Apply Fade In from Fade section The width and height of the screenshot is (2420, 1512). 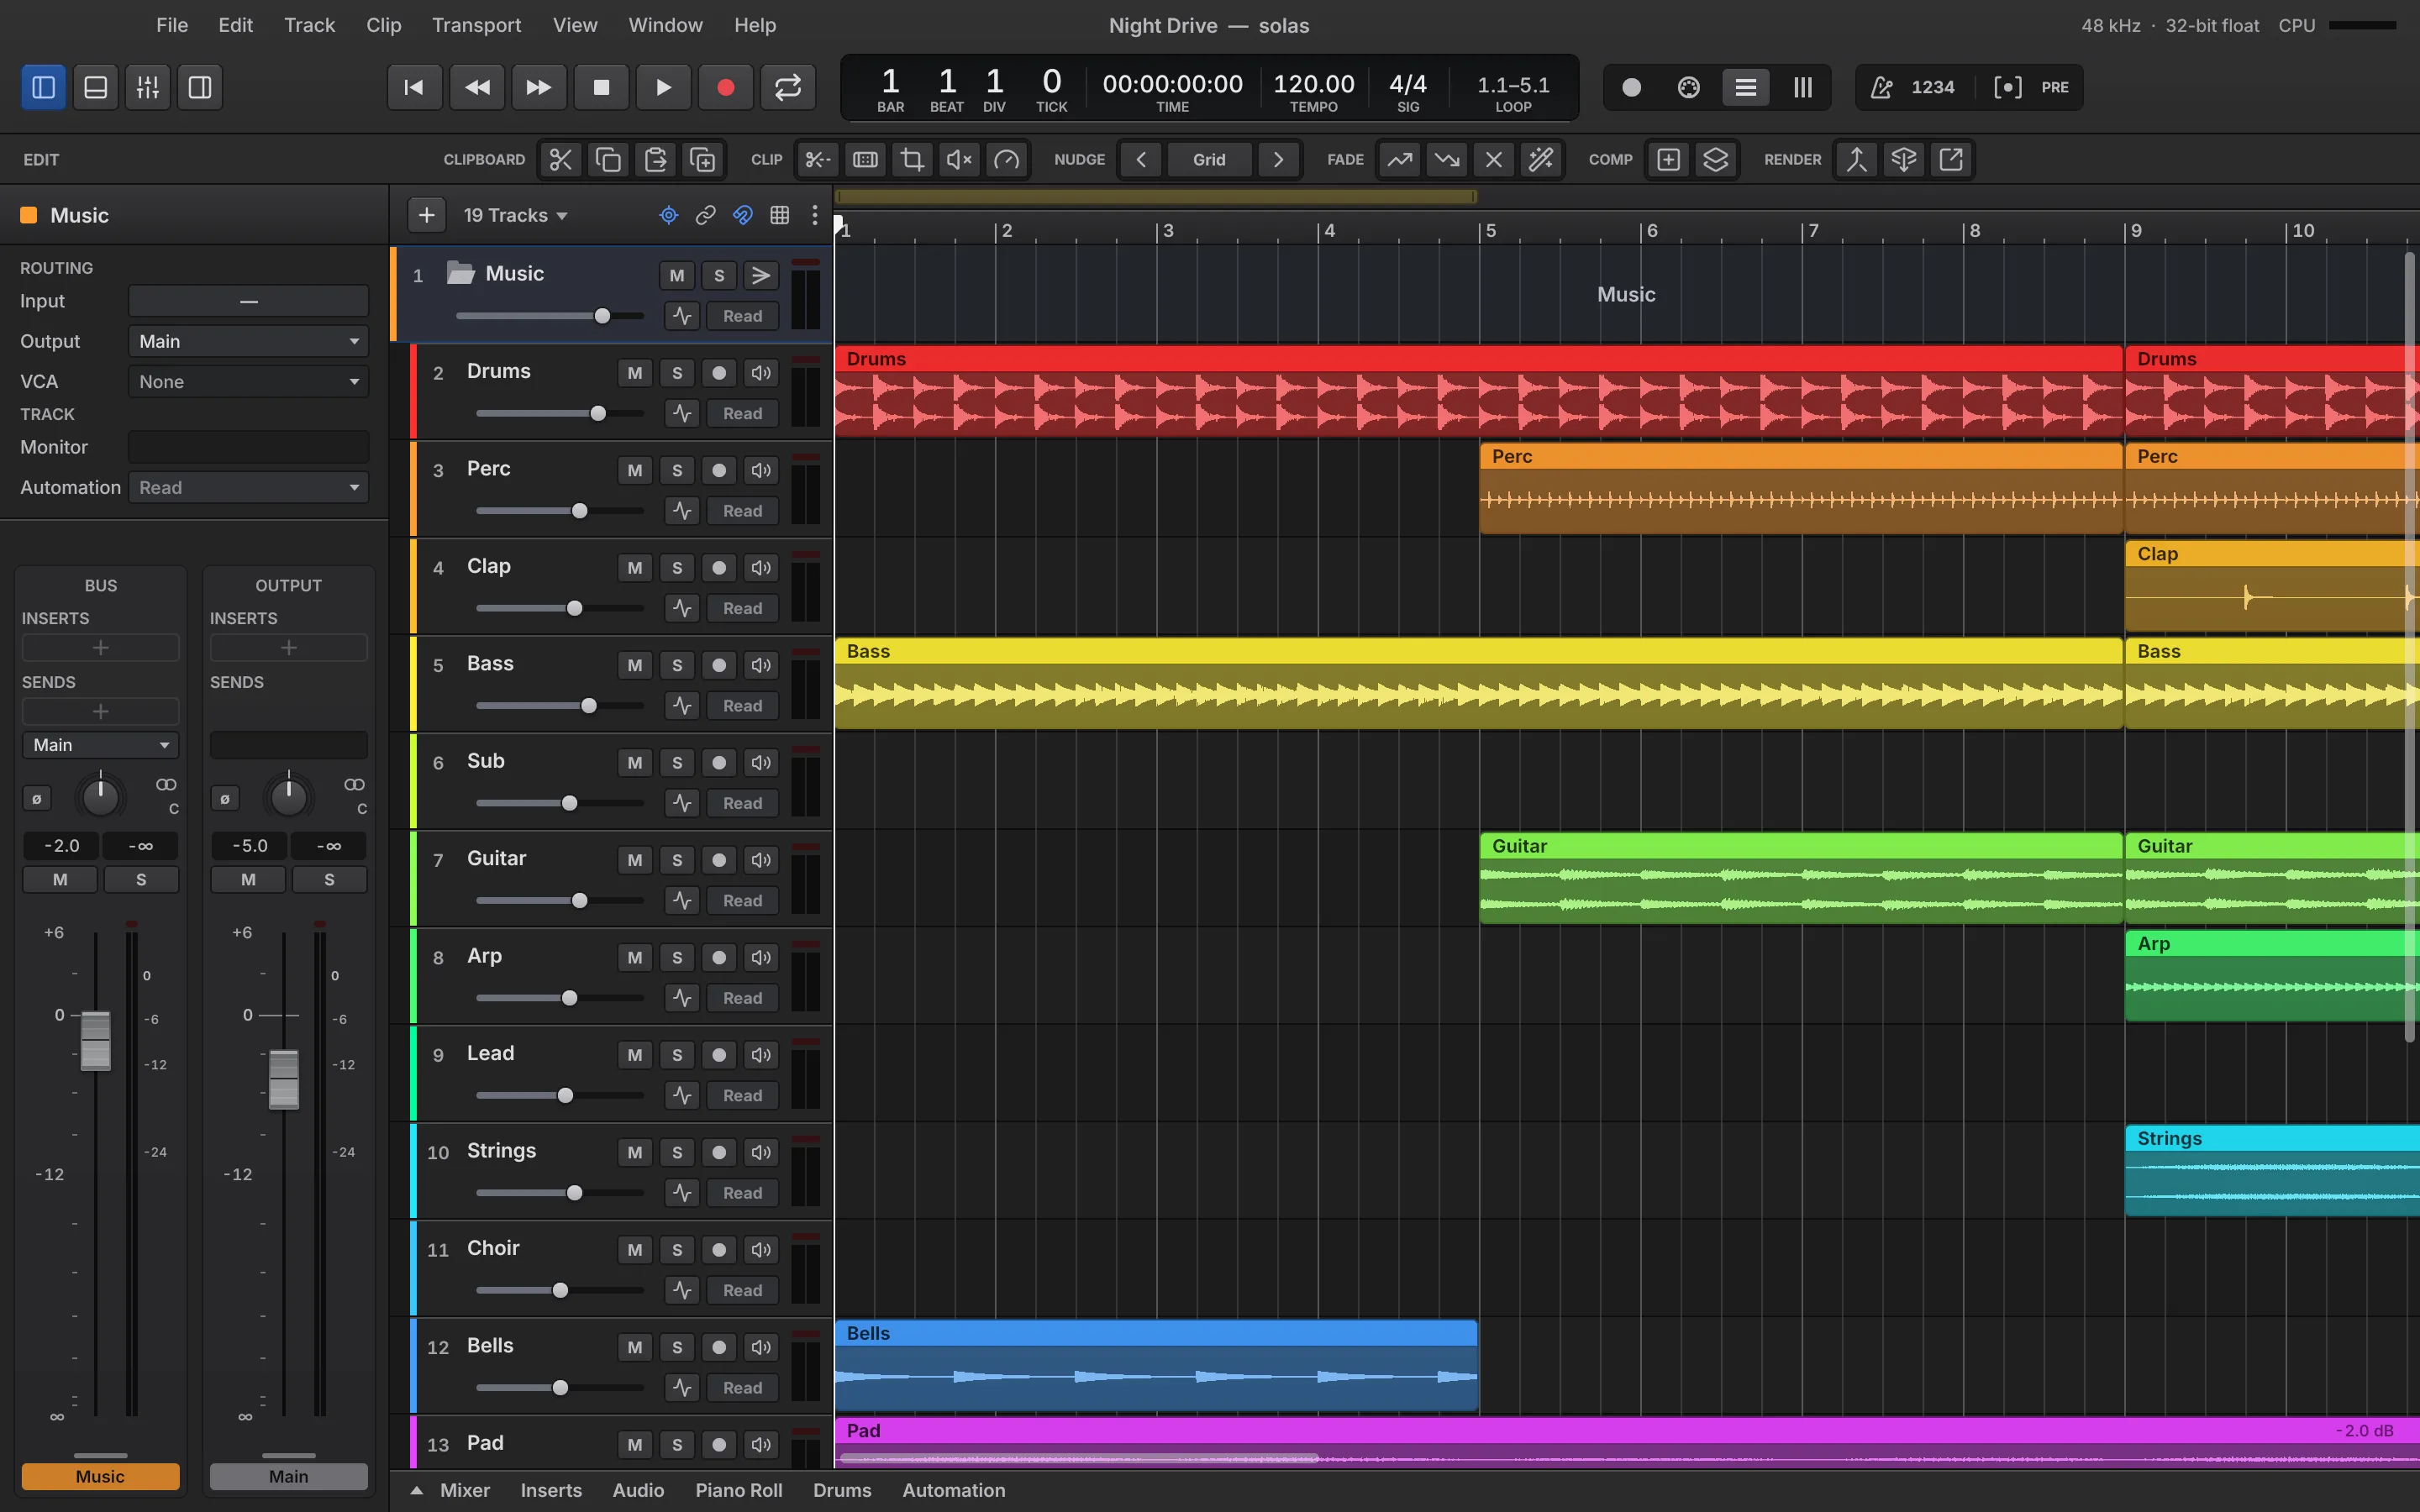[x=1399, y=159]
